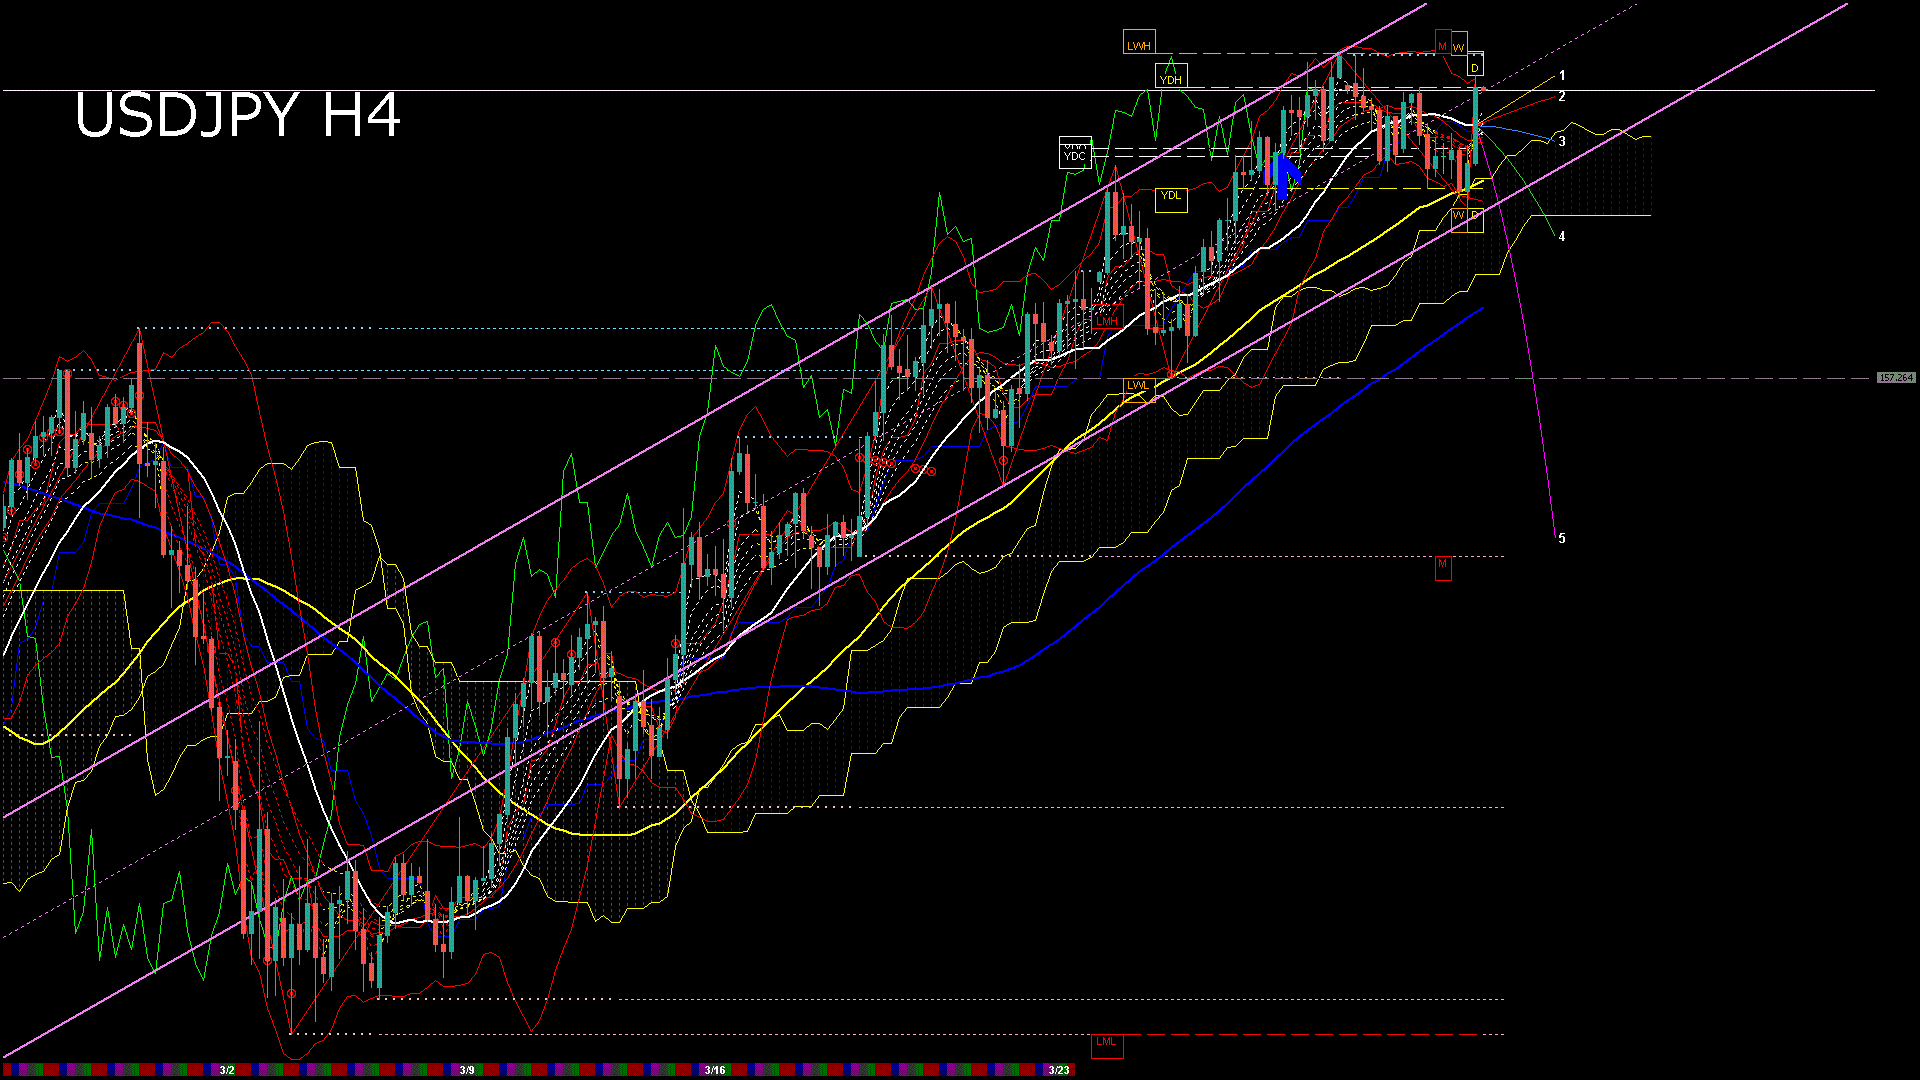Select the yellow YDL level label
The width and height of the screenshot is (1920, 1080).
[x=1170, y=196]
